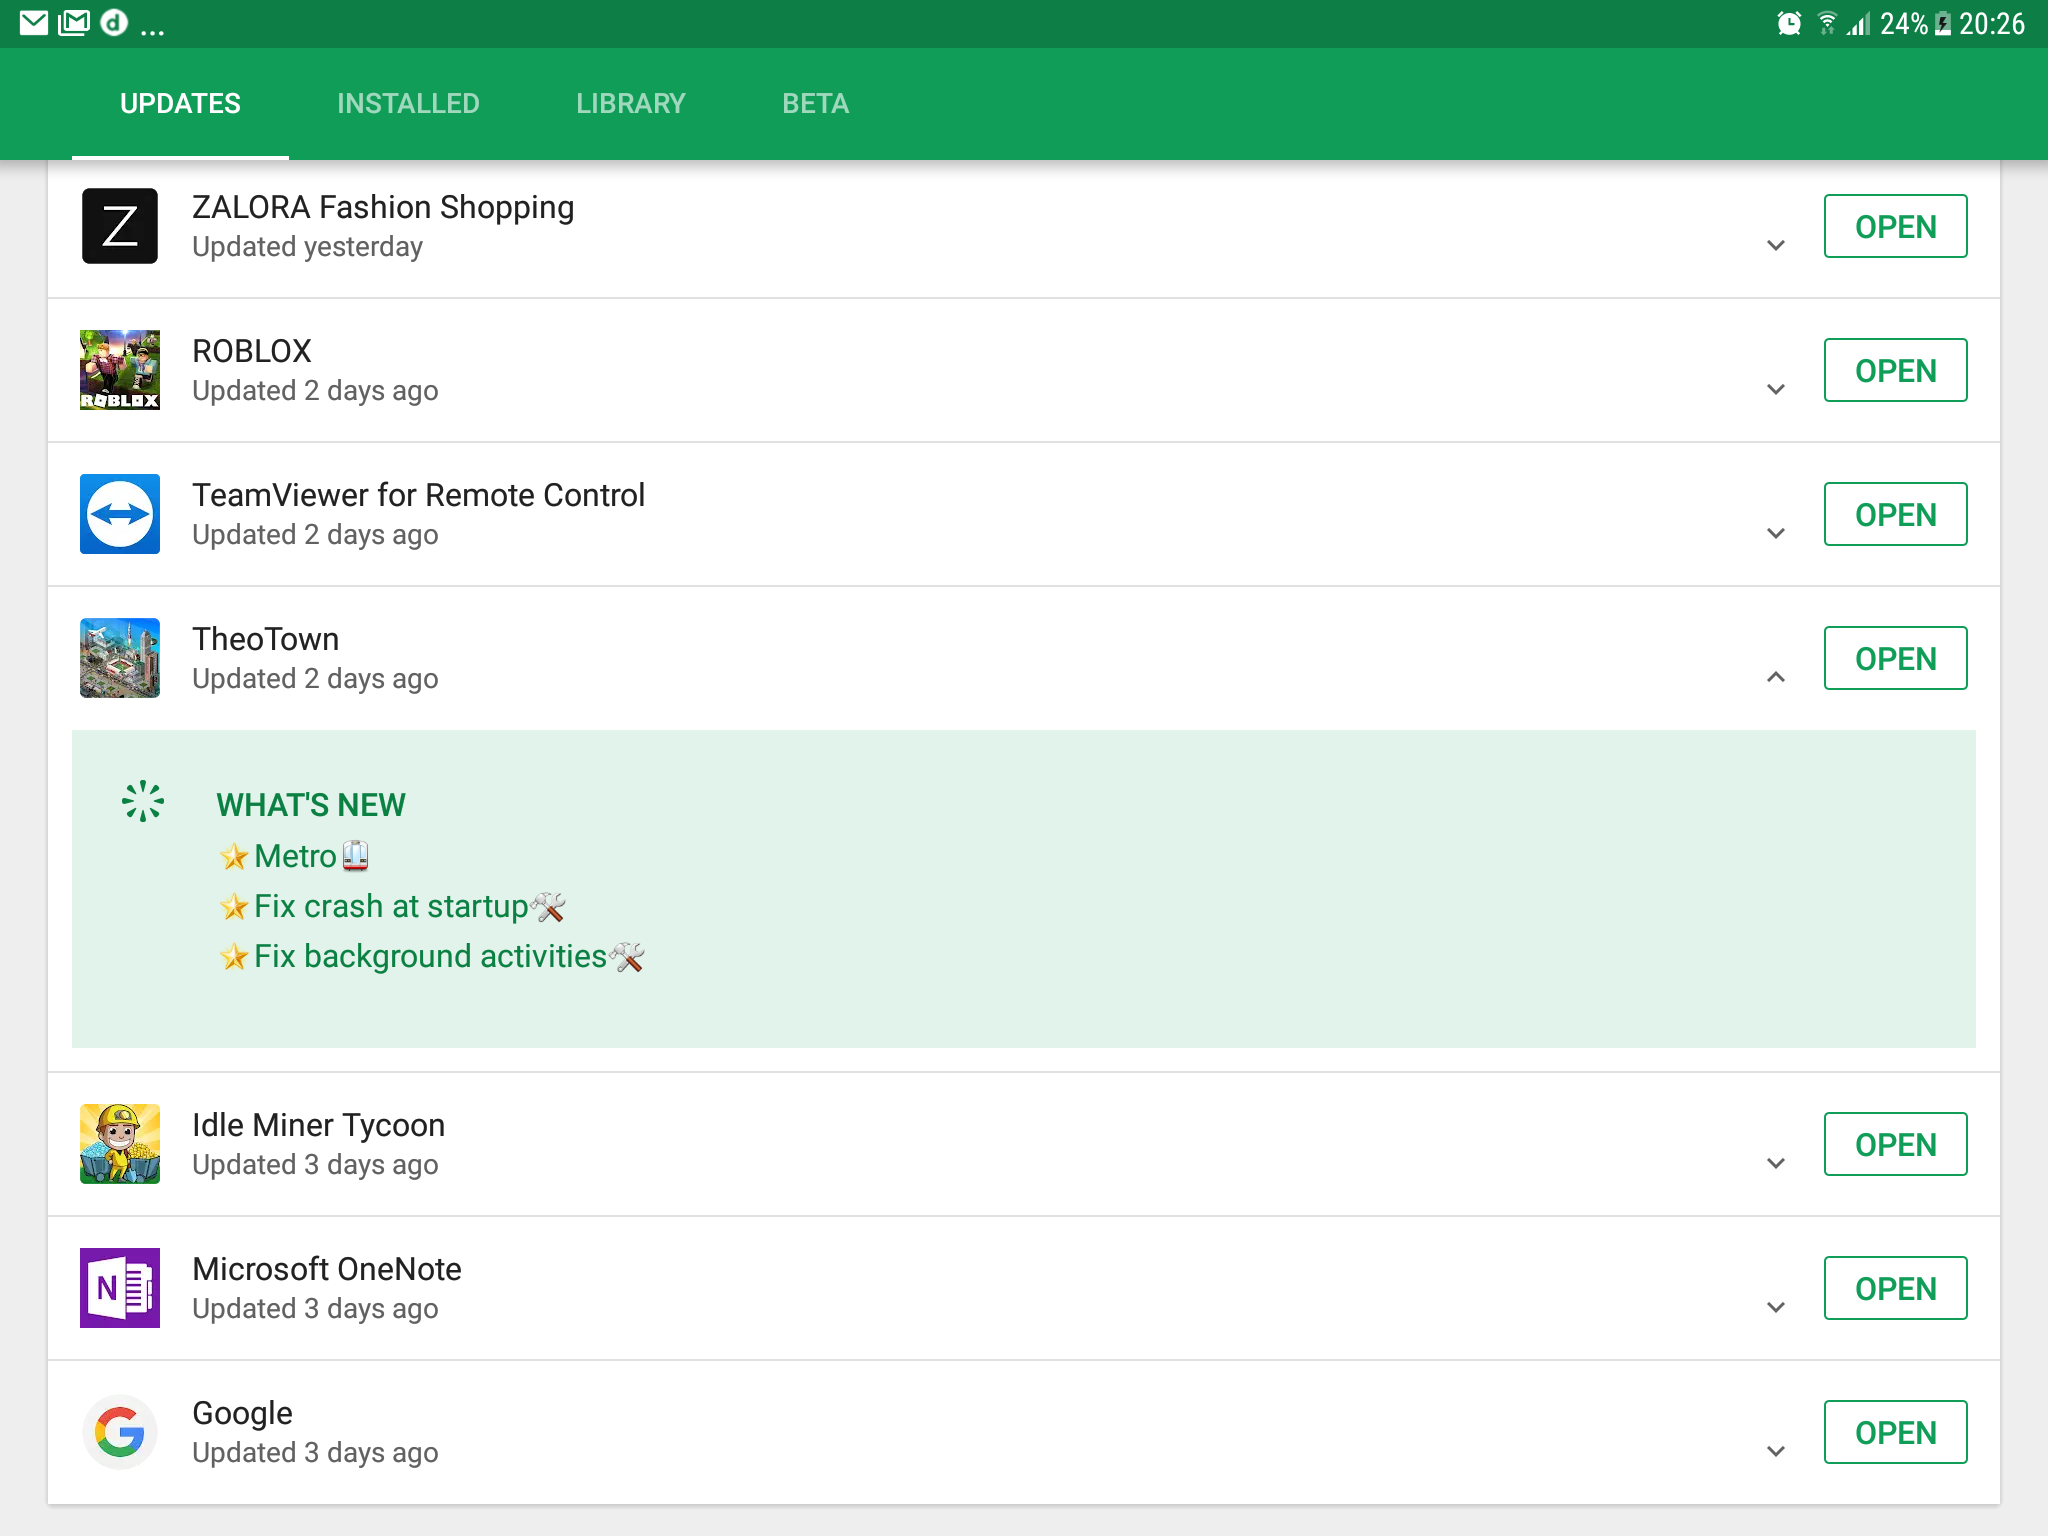Screen dimensions: 2048x1536
Task: Switch to the UPDATES tab
Action: tap(180, 104)
